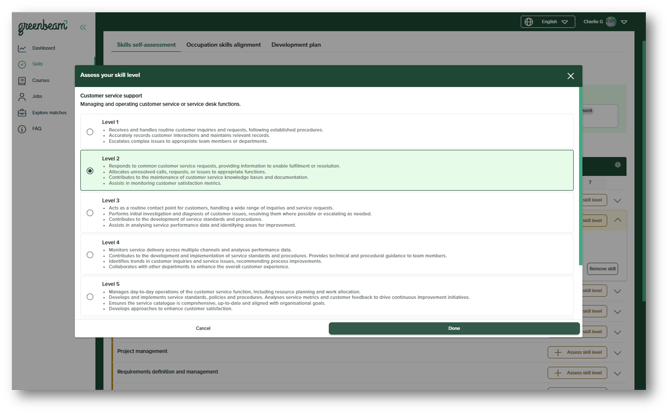Open the English language dropdown

(547, 21)
